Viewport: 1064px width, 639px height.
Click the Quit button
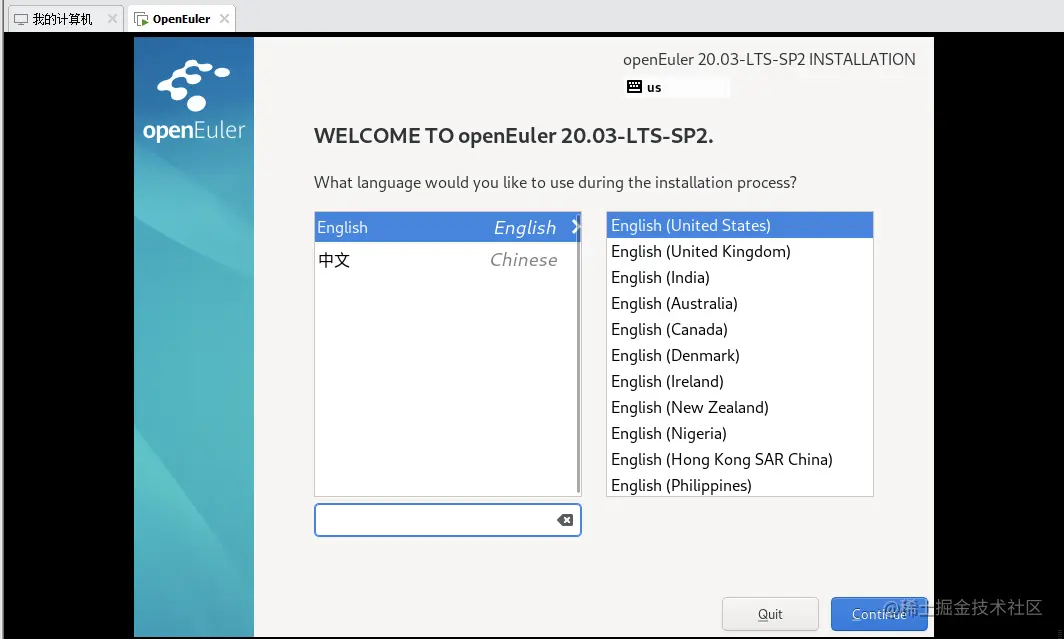pyautogui.click(x=770, y=614)
